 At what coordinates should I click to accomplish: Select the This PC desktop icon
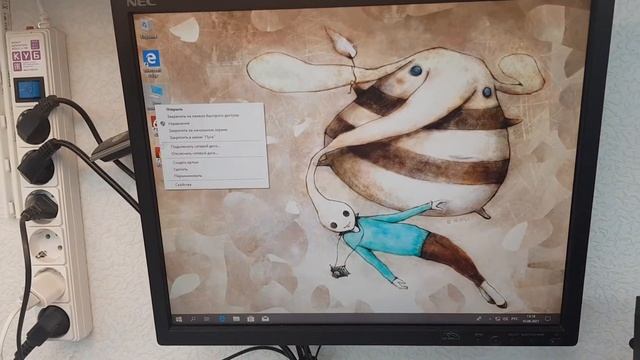157,93
